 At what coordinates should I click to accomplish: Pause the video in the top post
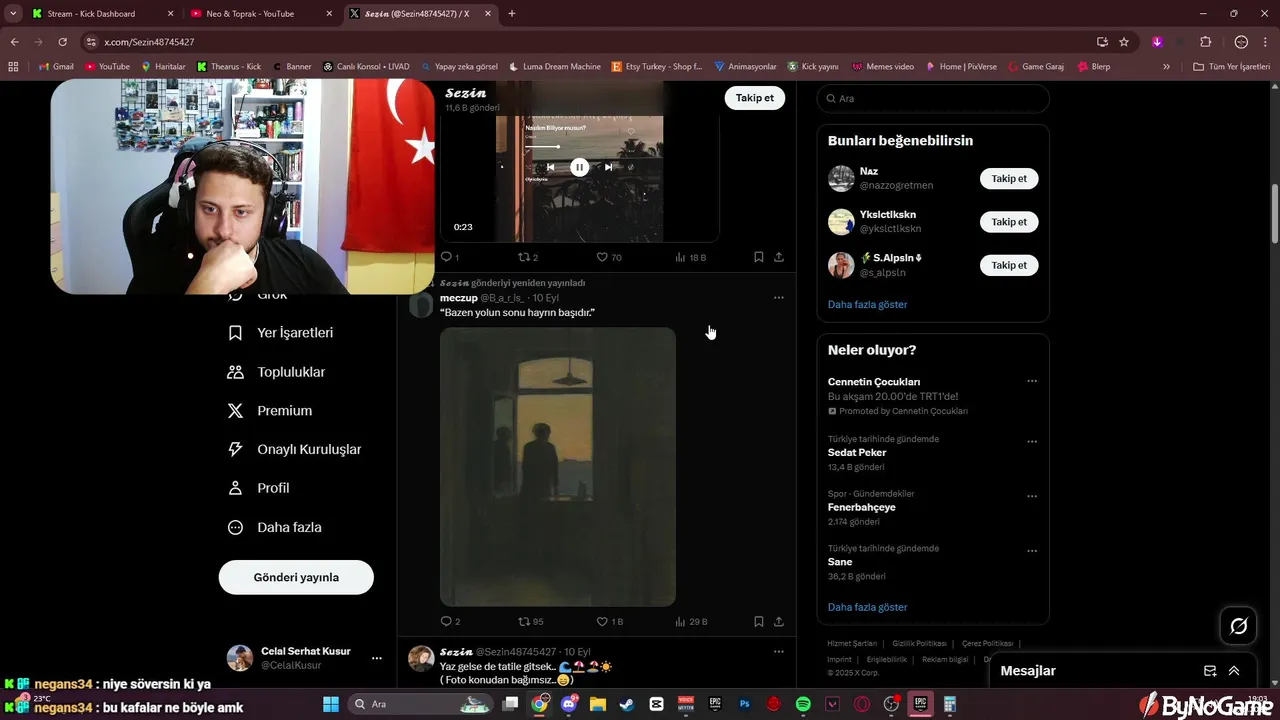coord(579,167)
